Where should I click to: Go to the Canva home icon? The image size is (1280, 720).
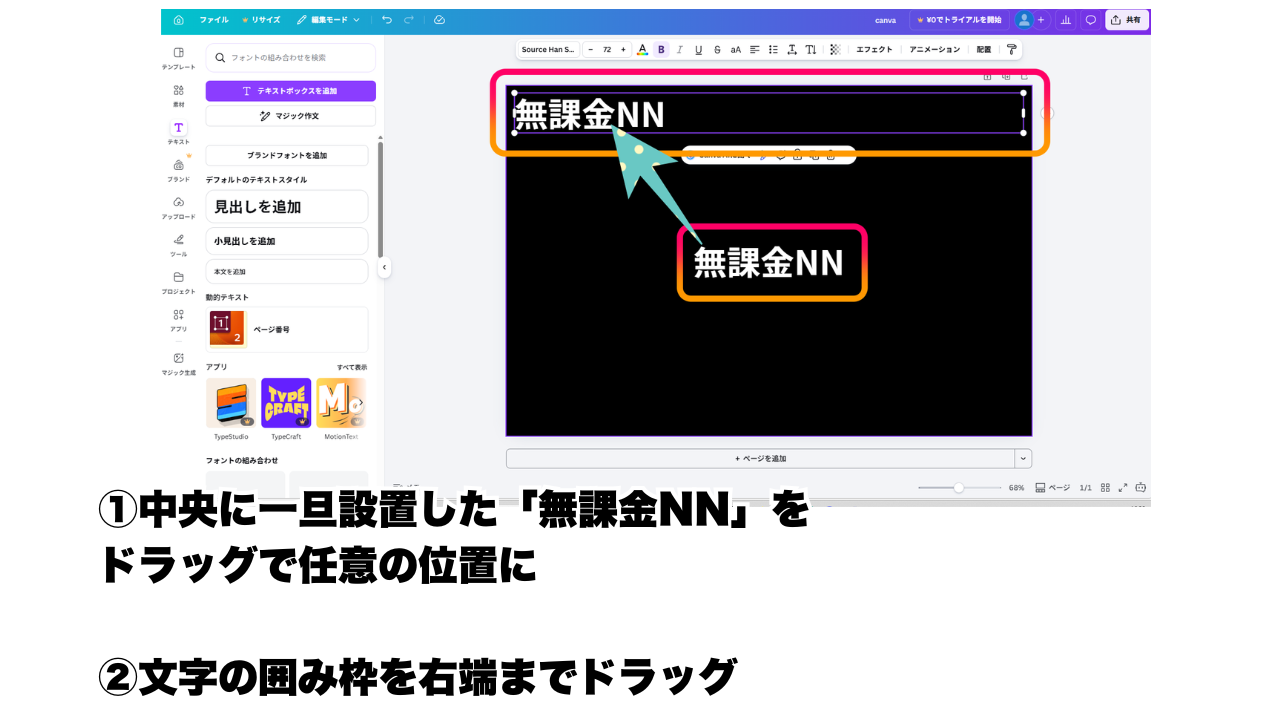point(179,20)
